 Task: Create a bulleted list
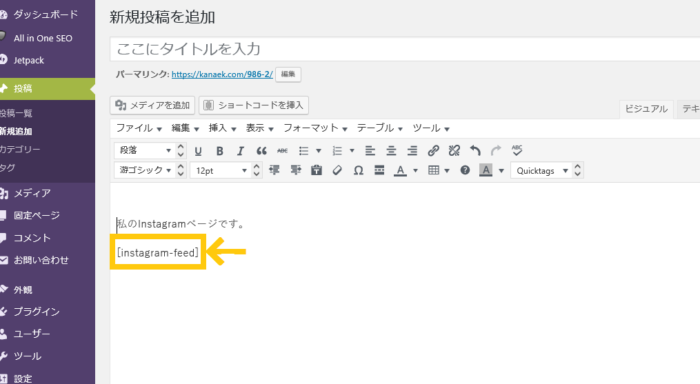[304, 151]
